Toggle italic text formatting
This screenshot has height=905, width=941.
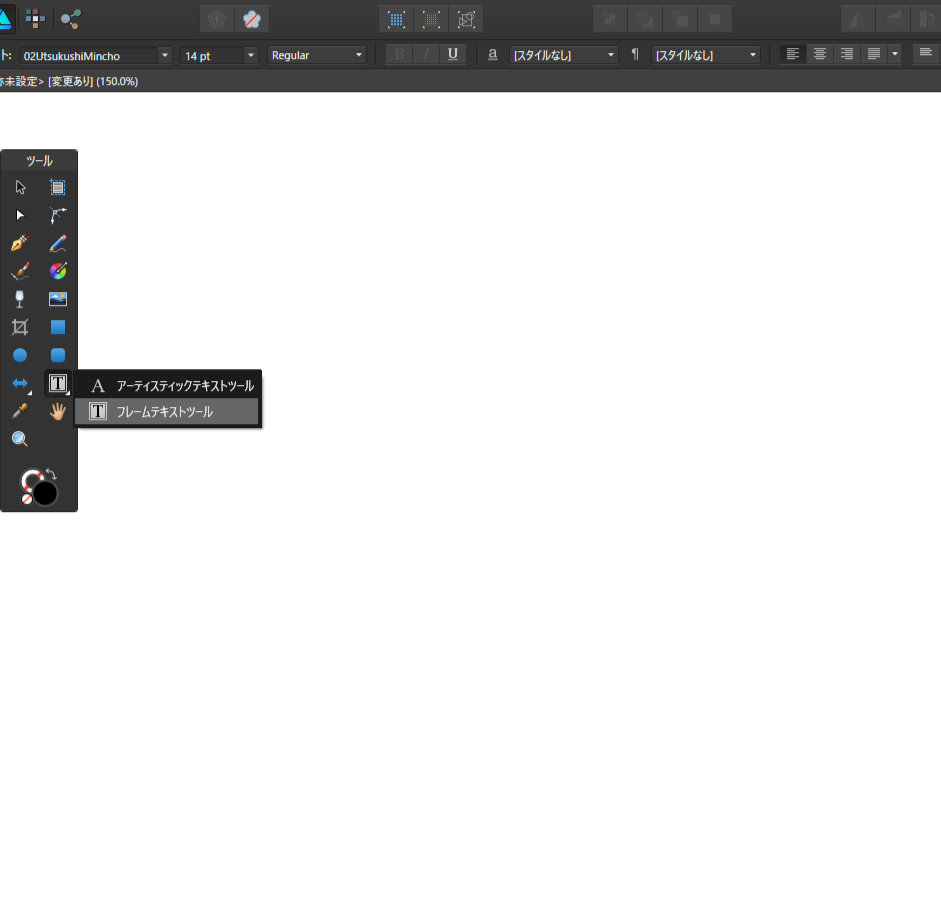426,55
